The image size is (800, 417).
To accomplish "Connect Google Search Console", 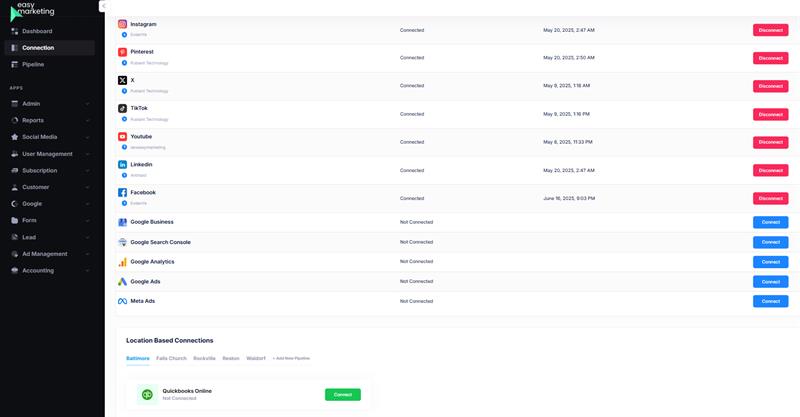I will (x=770, y=242).
